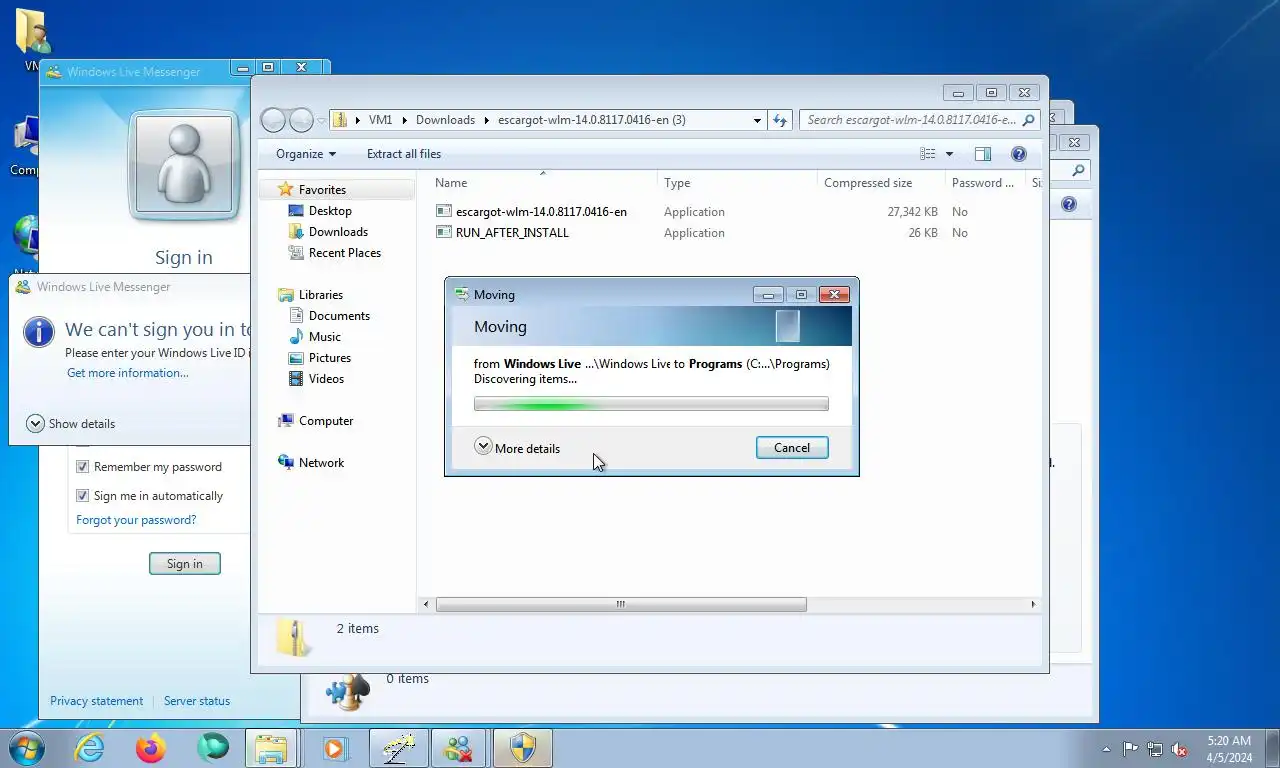Click the horizontal scrollbar thumb in Explorer

[x=621, y=604]
